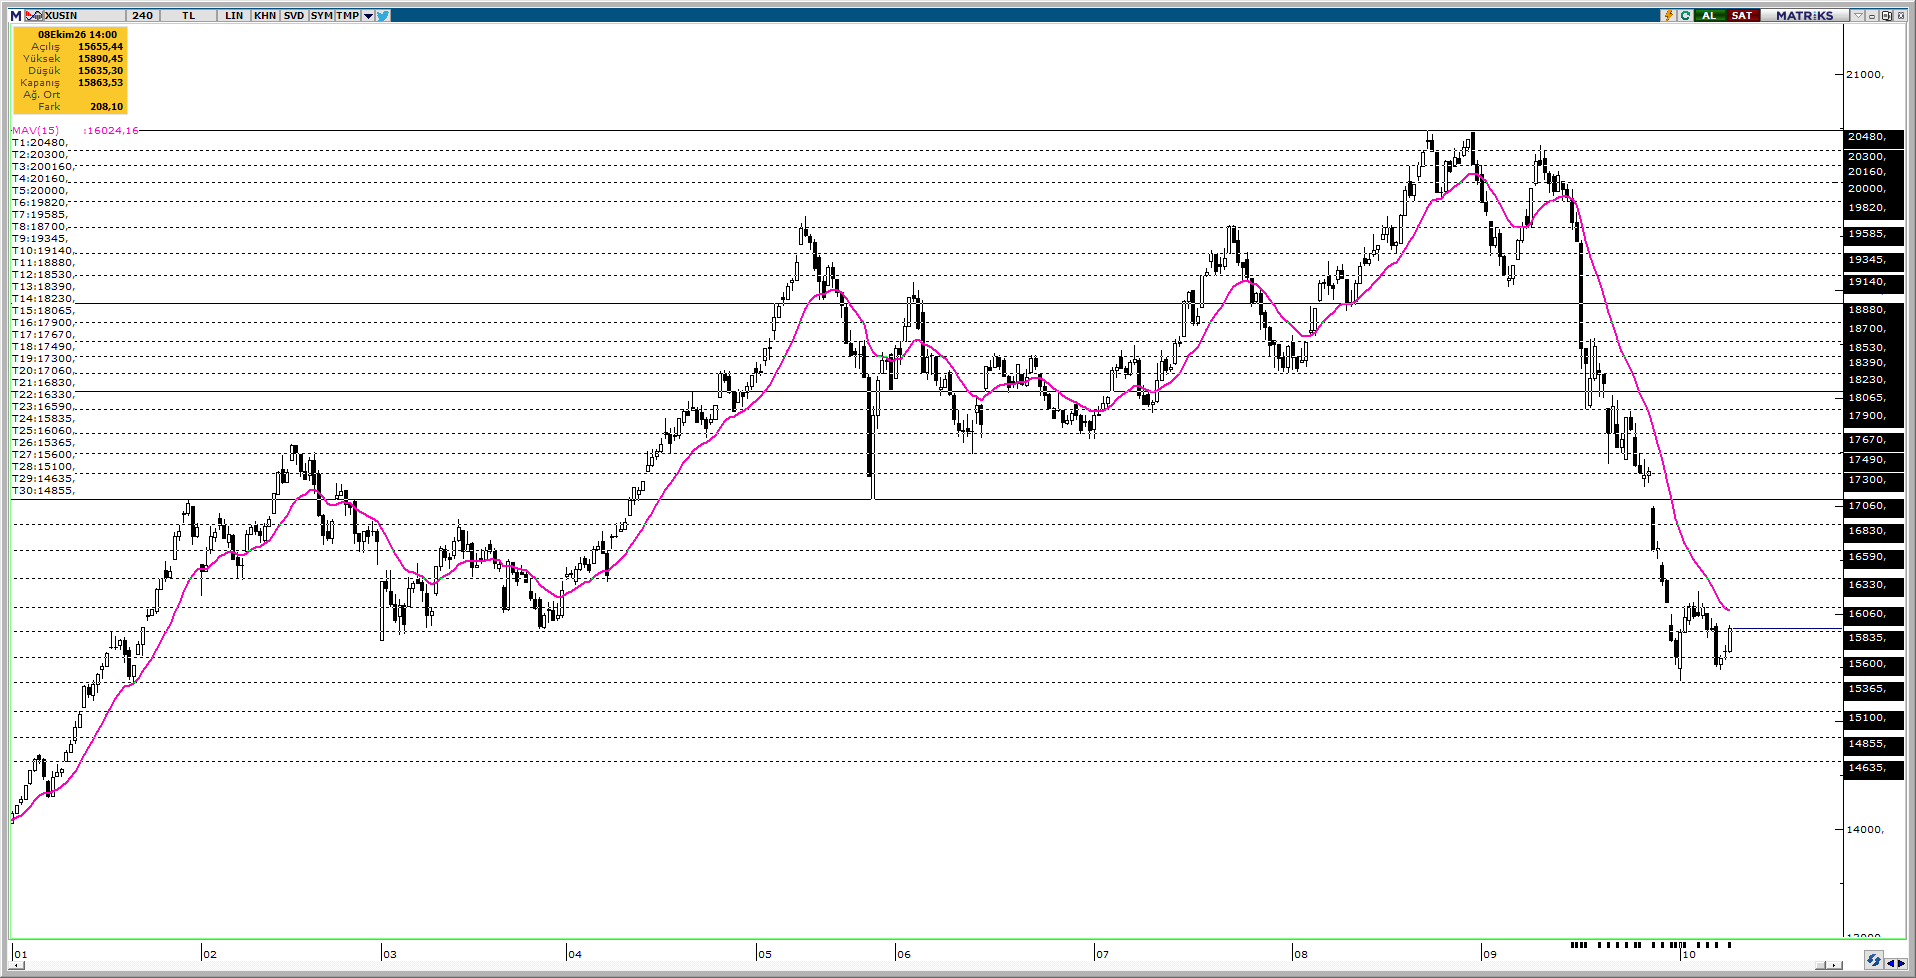Open the indicator chart icon beside XUSIN
The width and height of the screenshot is (1916, 978).
click(x=34, y=16)
